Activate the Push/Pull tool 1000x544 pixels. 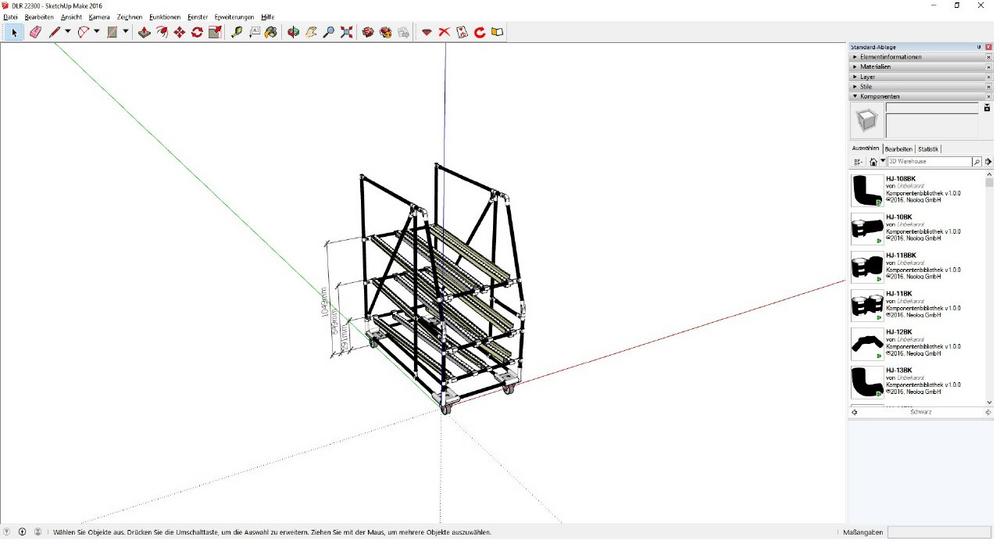(x=144, y=32)
